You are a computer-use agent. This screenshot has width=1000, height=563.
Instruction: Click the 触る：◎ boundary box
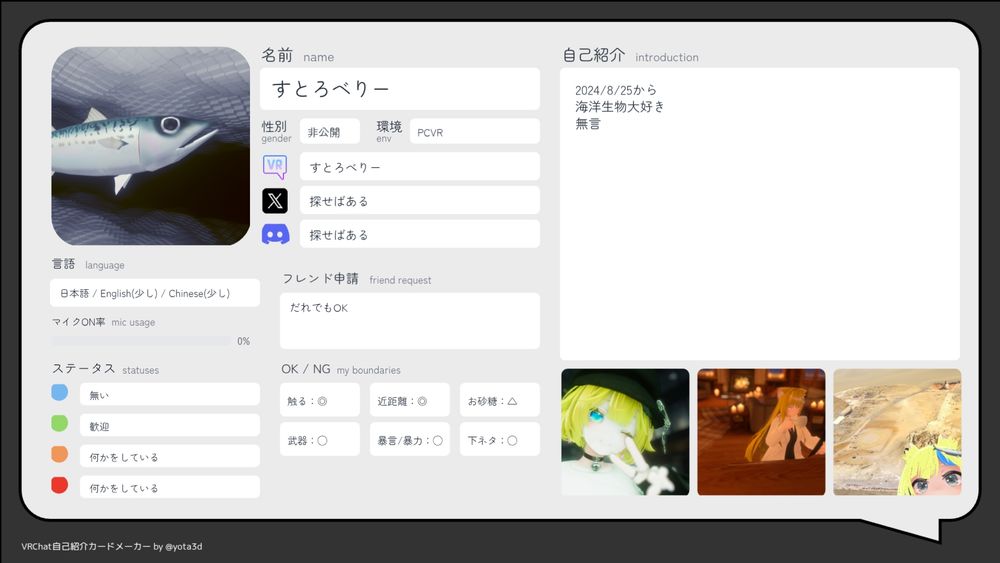click(x=320, y=400)
